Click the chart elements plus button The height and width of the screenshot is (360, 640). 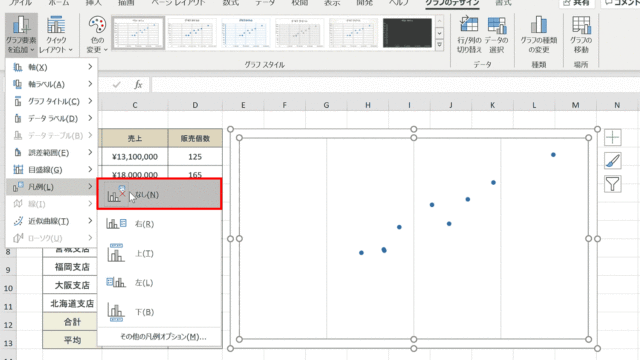[612, 137]
